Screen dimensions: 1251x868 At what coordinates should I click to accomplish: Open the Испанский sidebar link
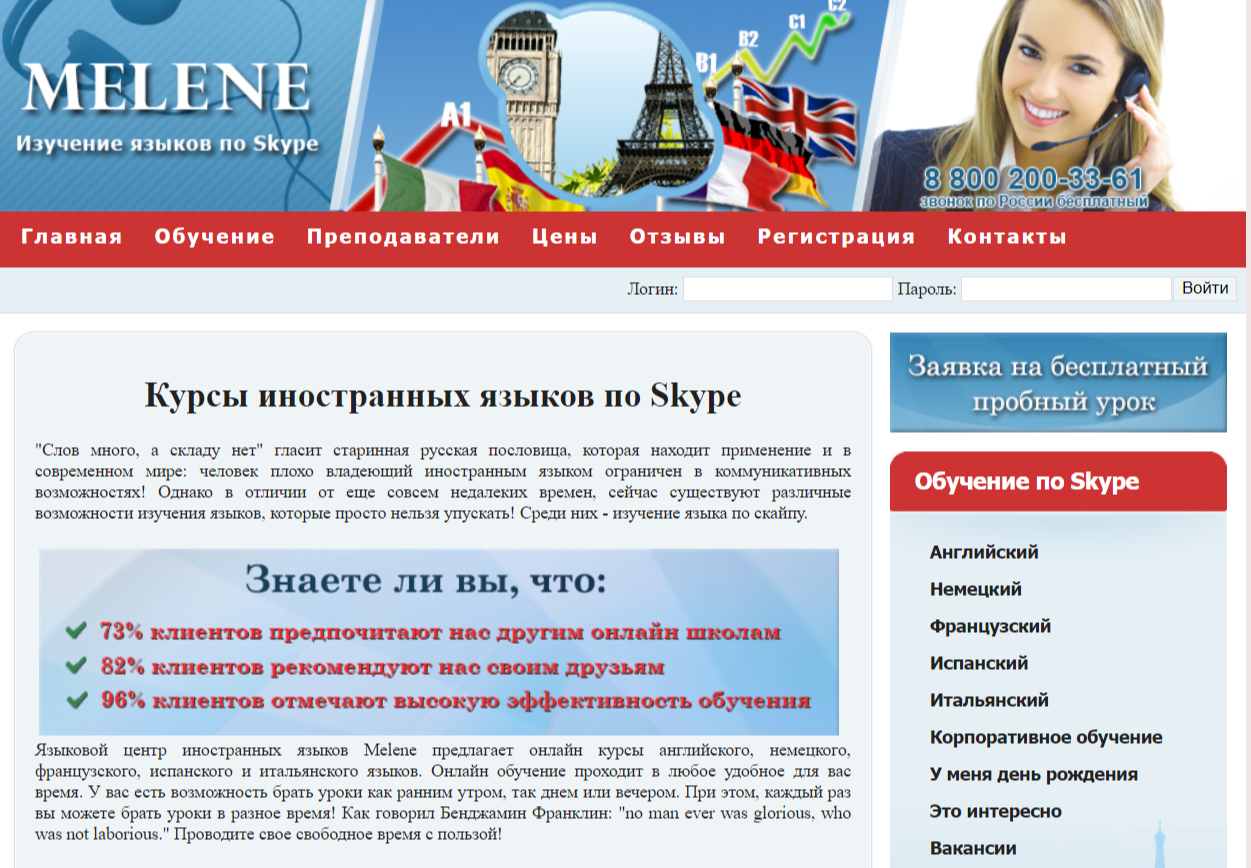[979, 663]
